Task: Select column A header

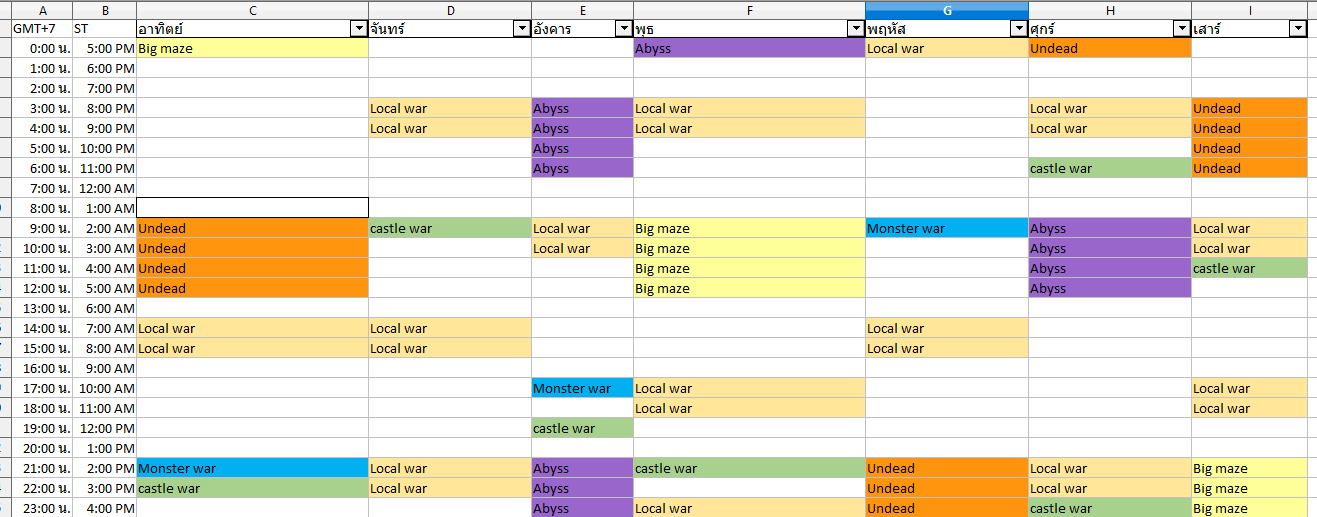Action: [x=42, y=10]
